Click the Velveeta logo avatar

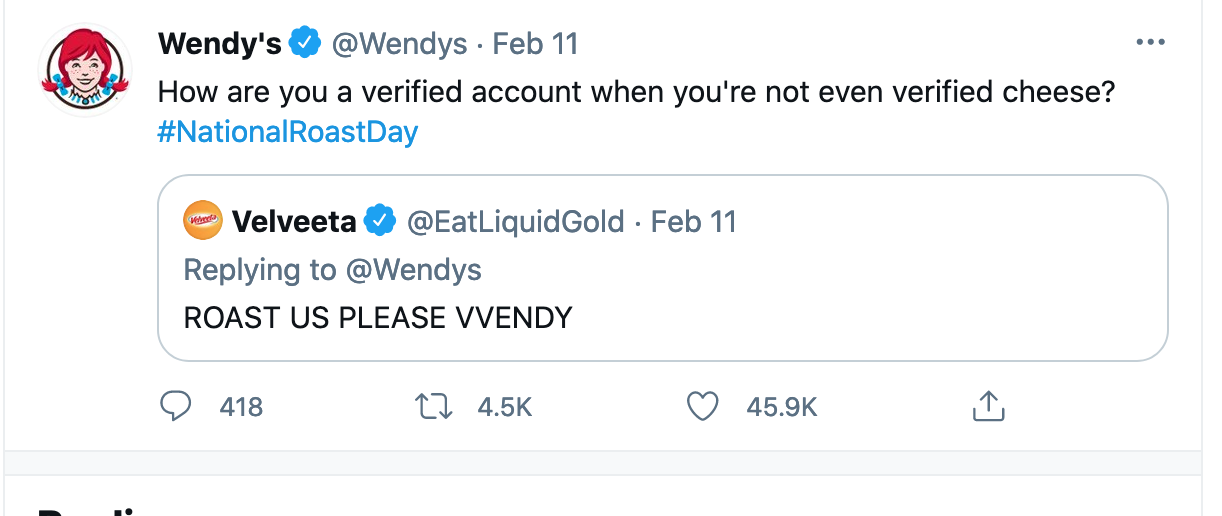[203, 220]
